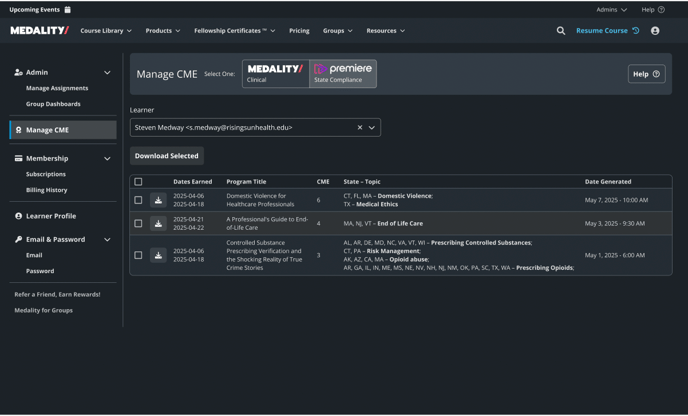Click the Help button in Manage CME header
The image size is (688, 416).
tap(646, 74)
